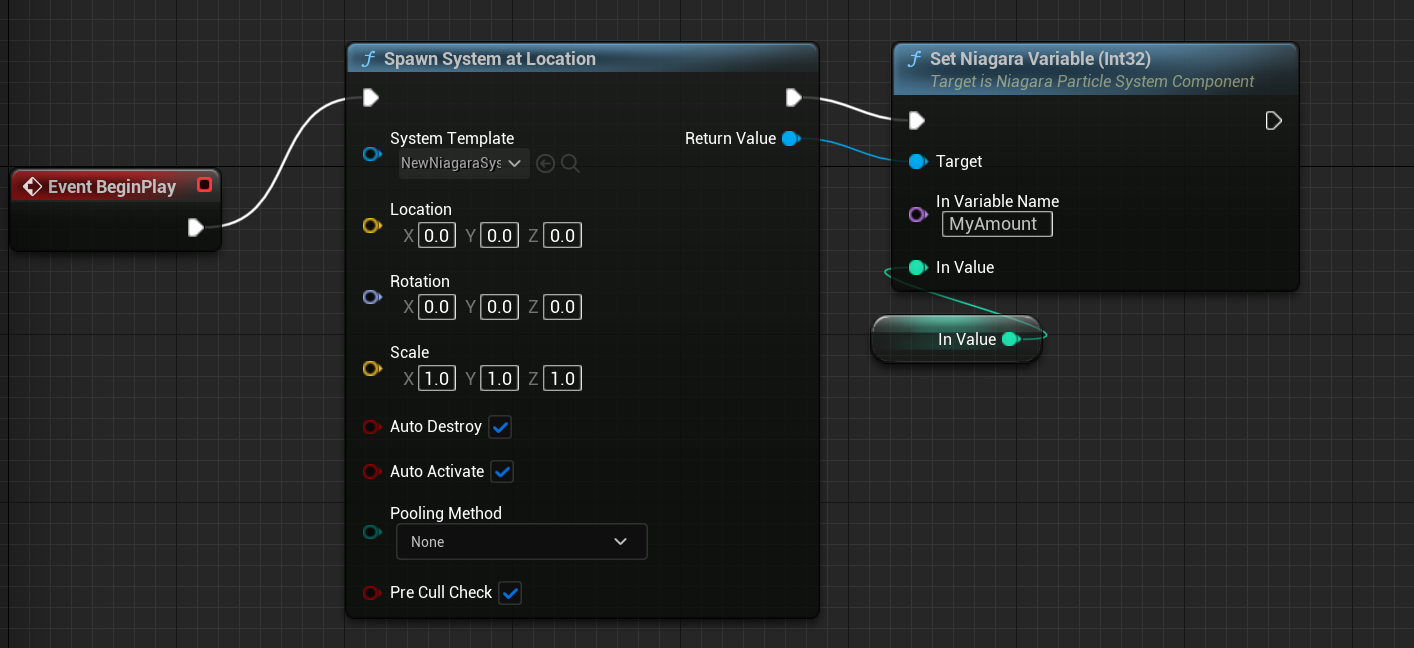Click the use-selected-asset arrow icon
This screenshot has width=1414, height=648.
click(545, 163)
